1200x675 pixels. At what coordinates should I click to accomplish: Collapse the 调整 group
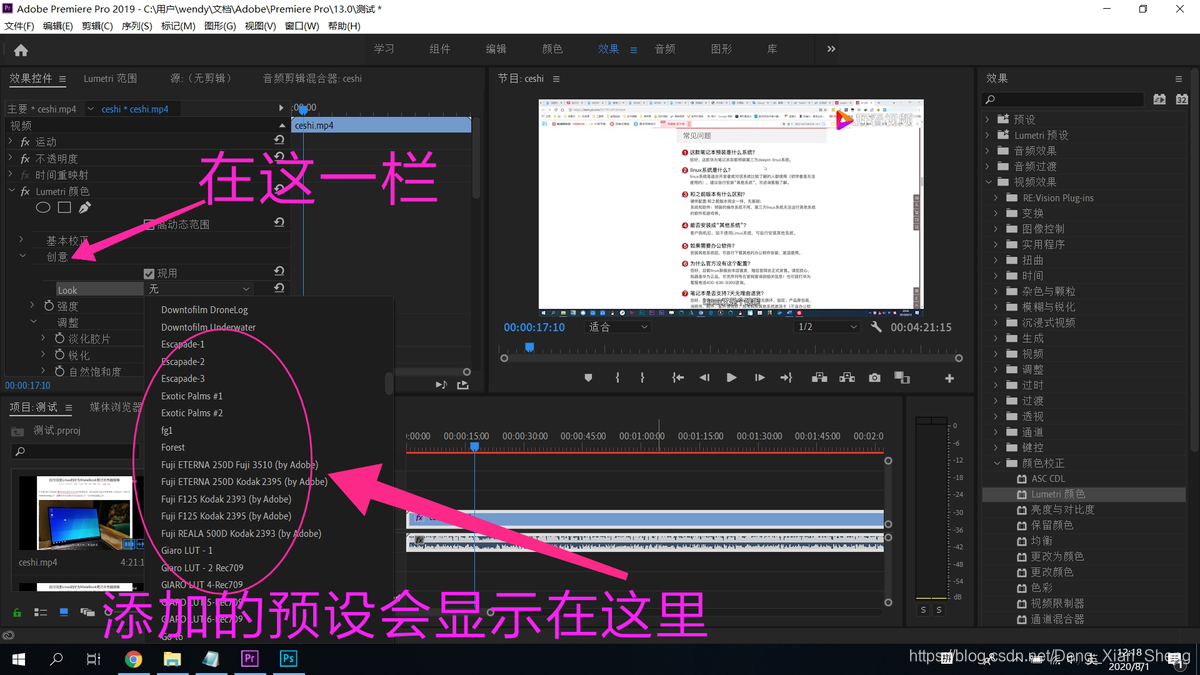[x=34, y=322]
